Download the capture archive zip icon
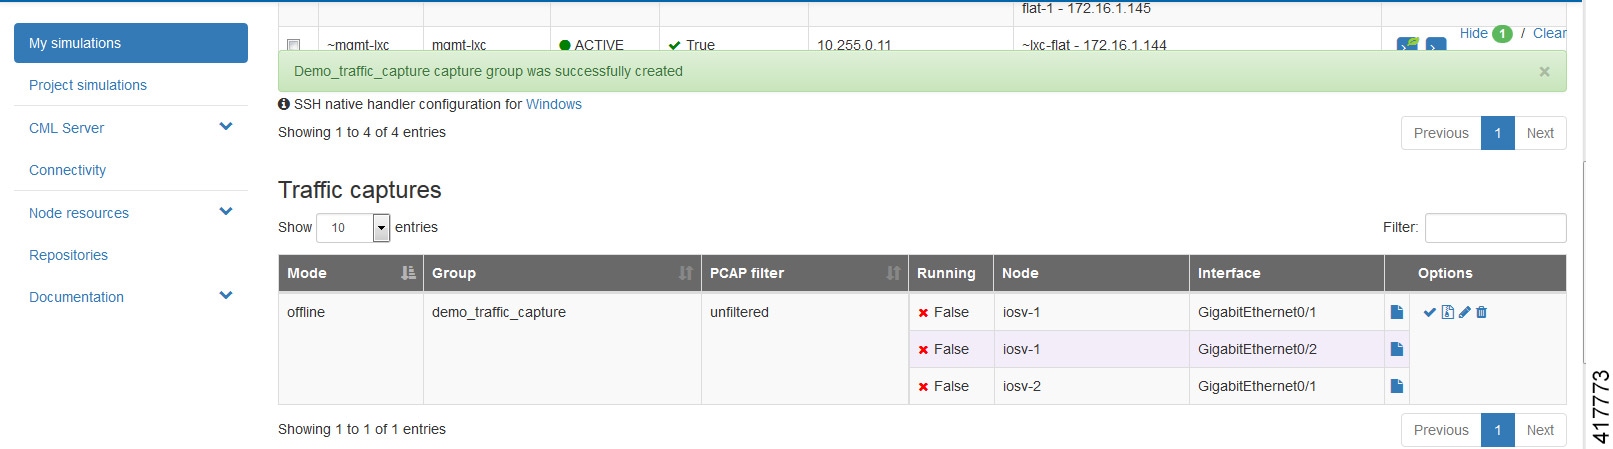The image size is (1613, 449). [1447, 312]
